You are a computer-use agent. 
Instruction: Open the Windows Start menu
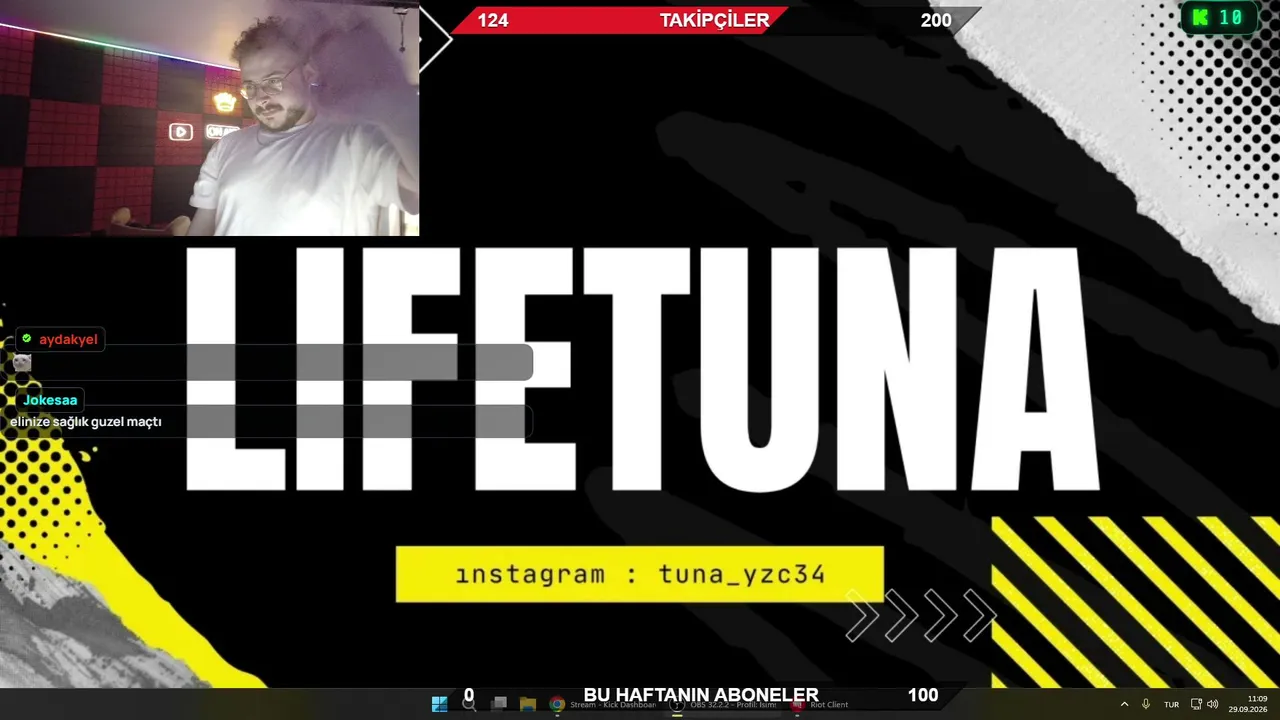(x=439, y=704)
